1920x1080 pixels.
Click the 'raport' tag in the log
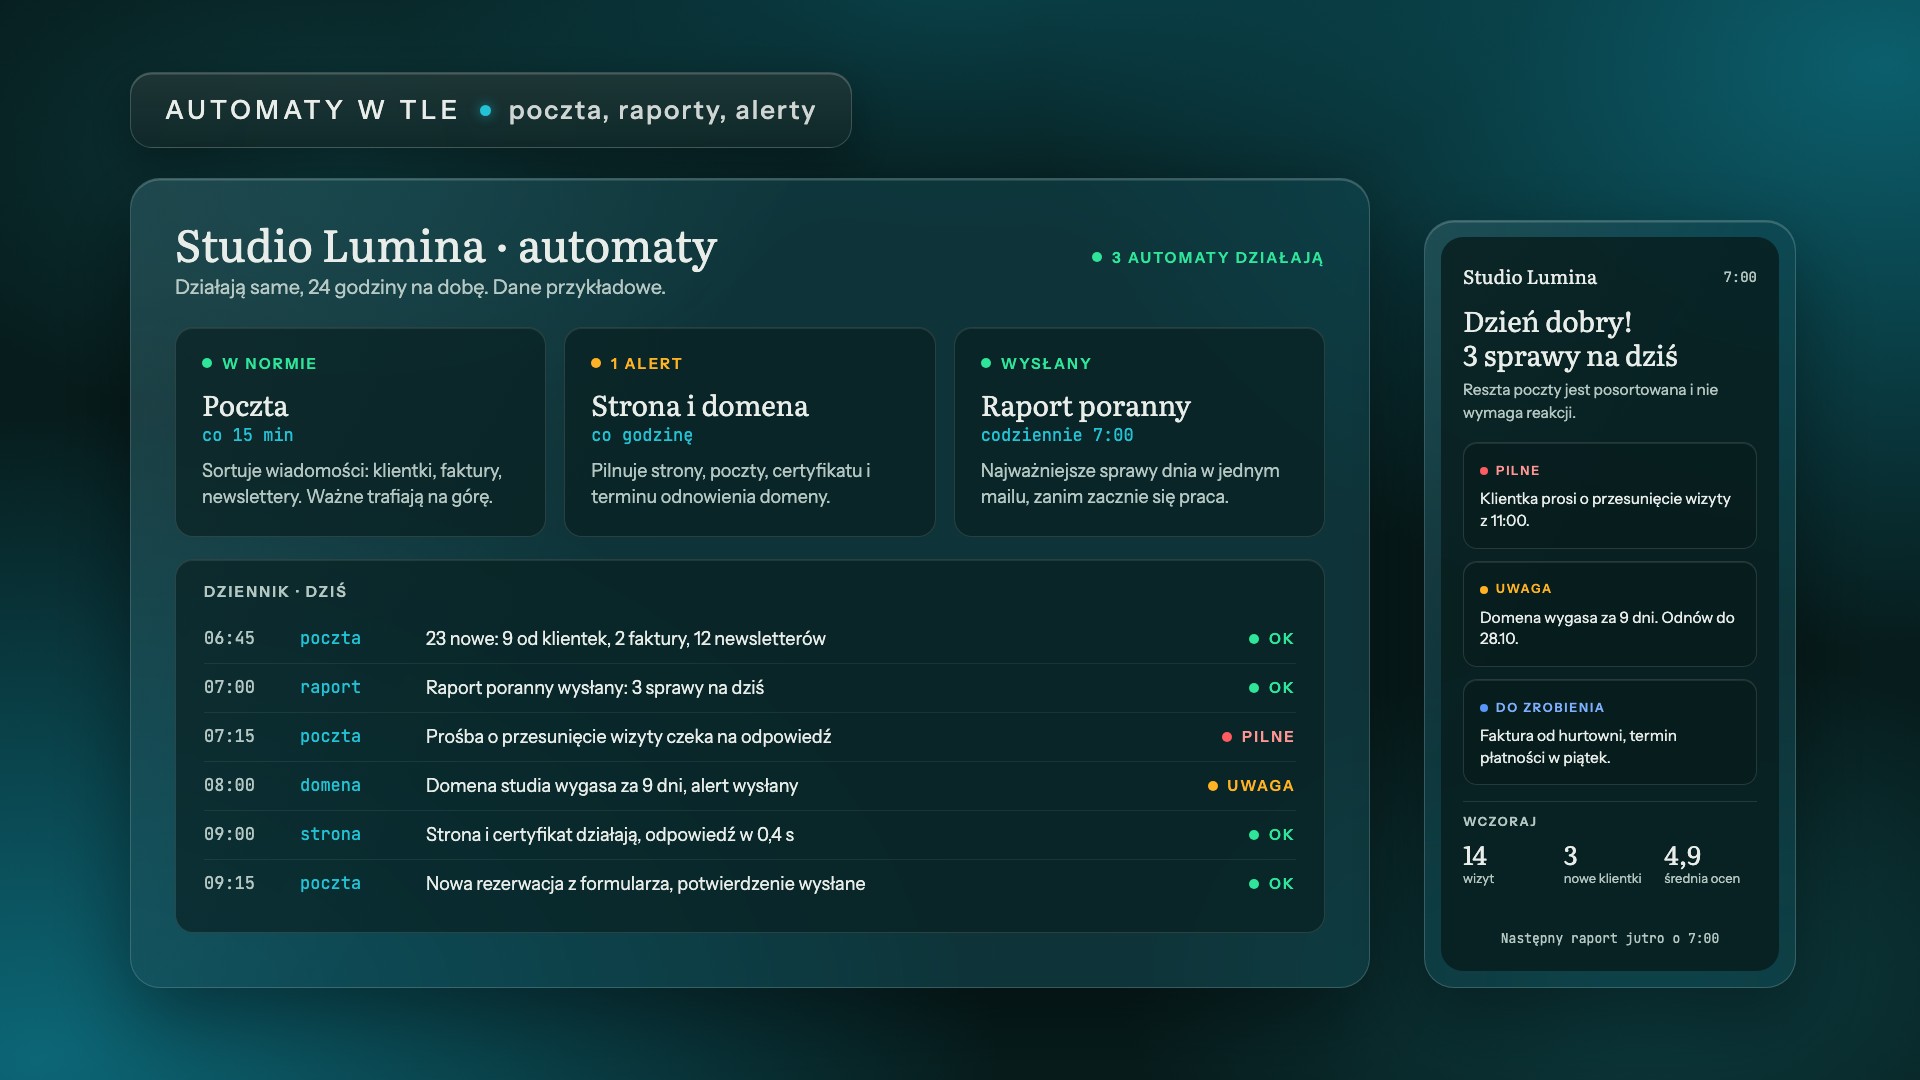330,688
